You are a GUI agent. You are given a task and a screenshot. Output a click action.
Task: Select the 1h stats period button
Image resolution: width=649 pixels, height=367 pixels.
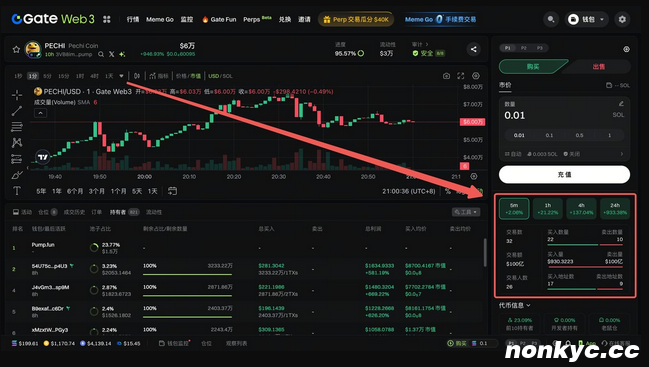548,209
